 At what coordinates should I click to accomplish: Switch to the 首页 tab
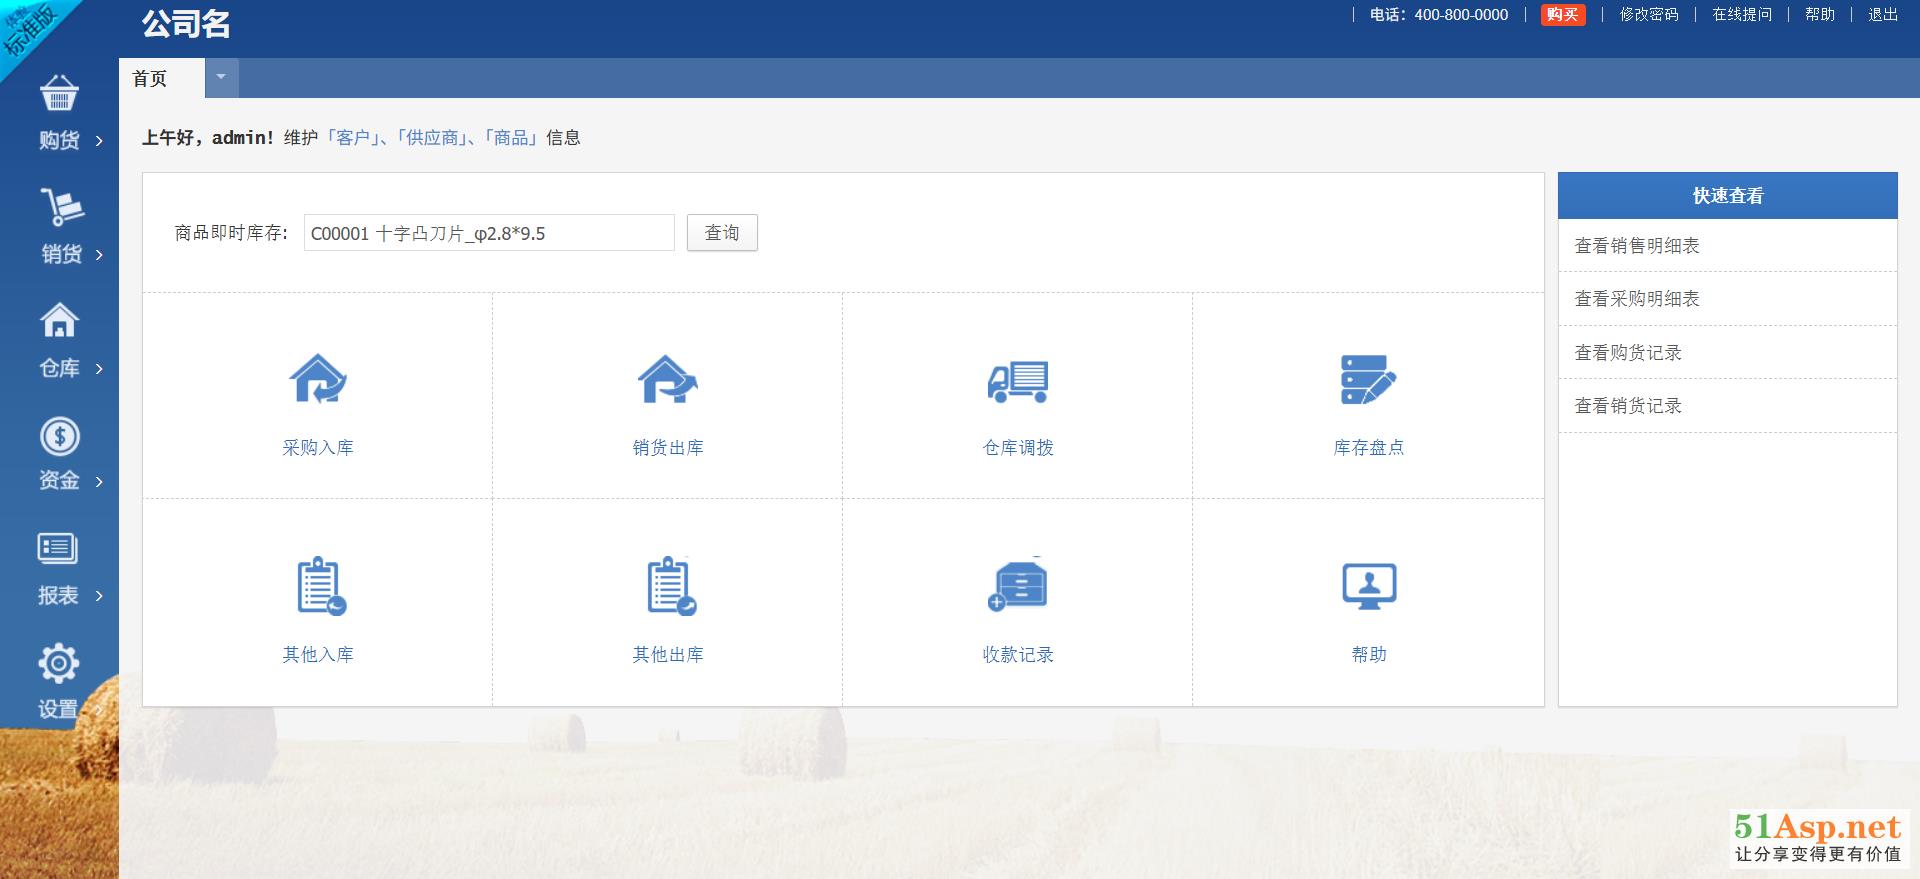click(x=150, y=79)
